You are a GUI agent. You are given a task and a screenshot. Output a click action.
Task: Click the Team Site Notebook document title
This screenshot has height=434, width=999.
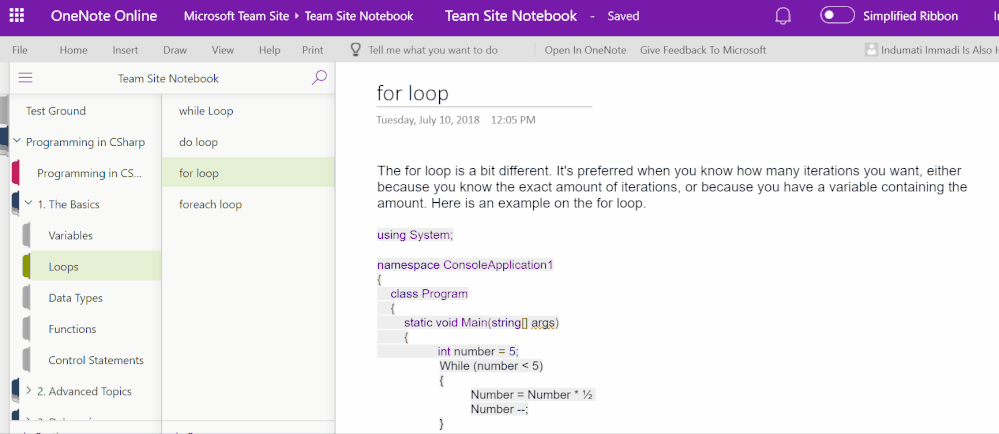(511, 16)
